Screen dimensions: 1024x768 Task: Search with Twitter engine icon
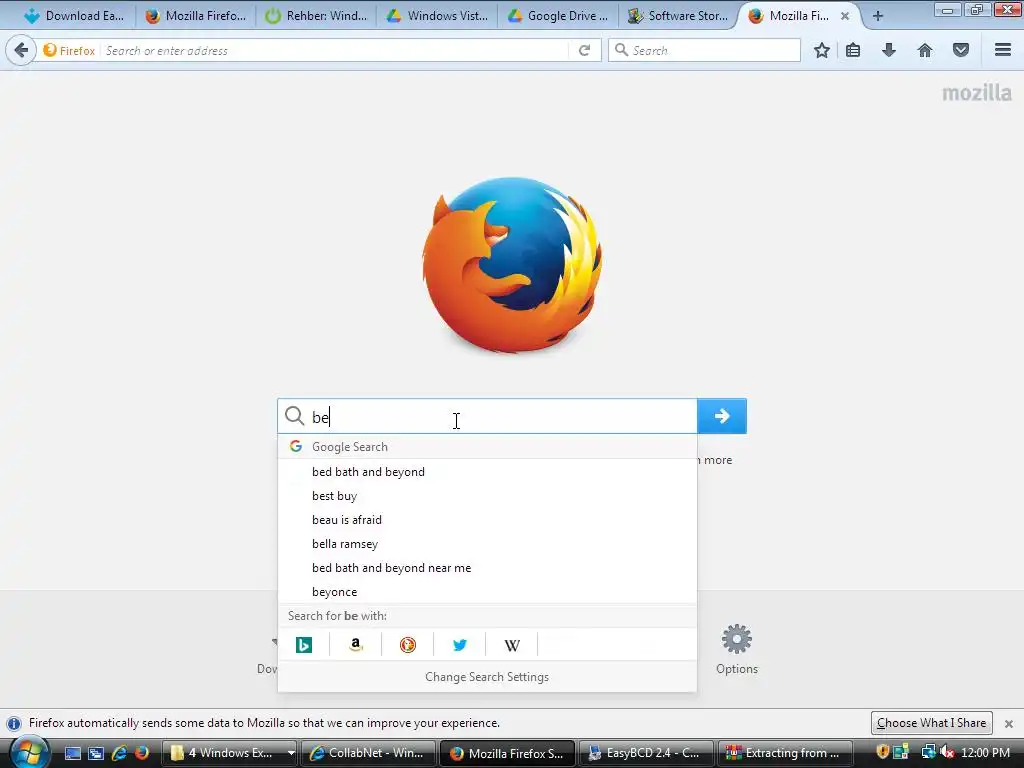coord(460,645)
